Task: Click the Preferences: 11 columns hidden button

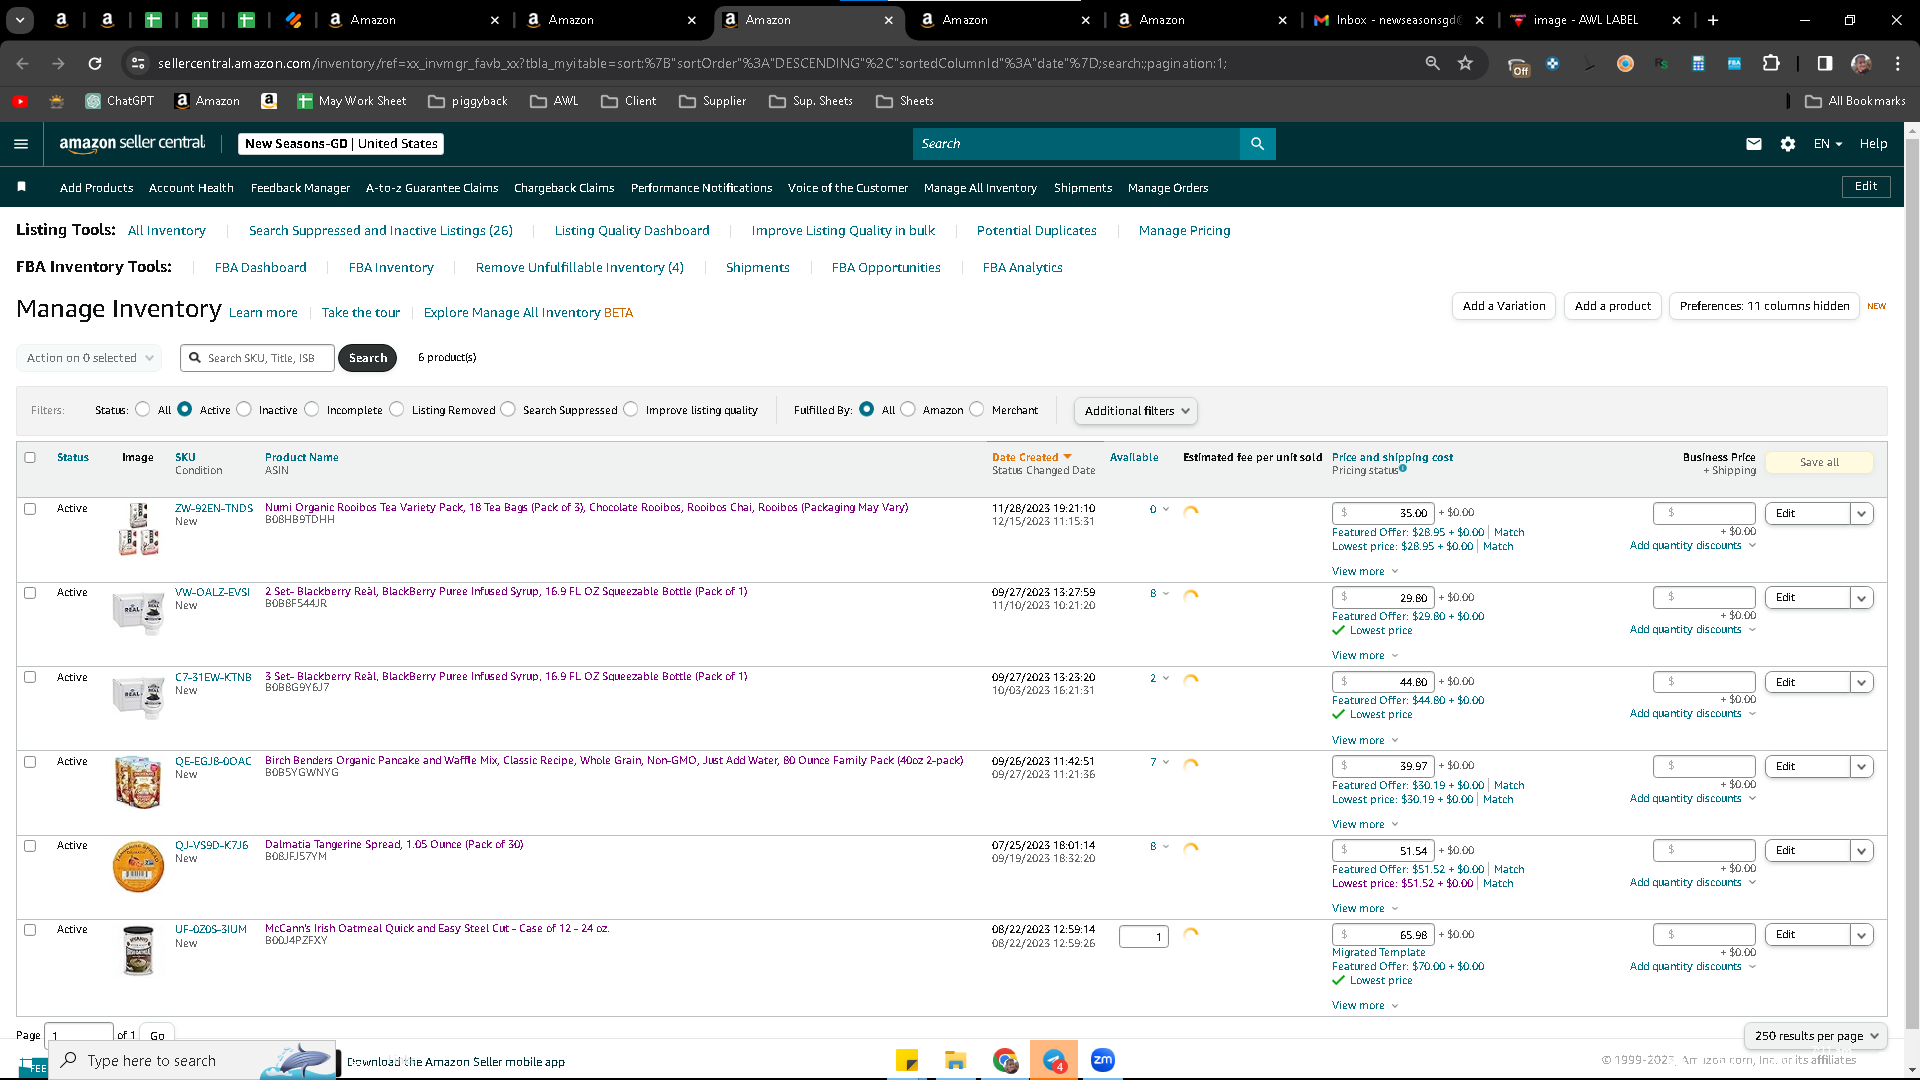Action: (x=1765, y=306)
